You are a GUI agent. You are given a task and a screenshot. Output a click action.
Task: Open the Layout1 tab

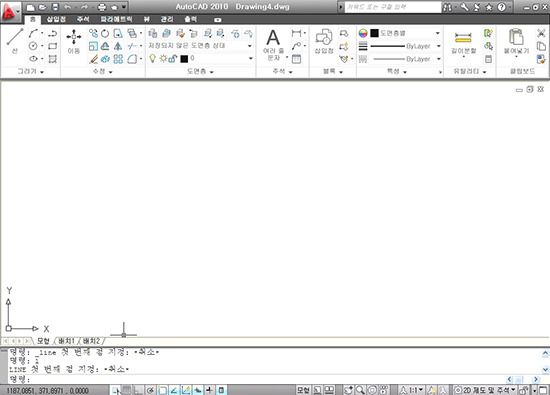[66, 341]
